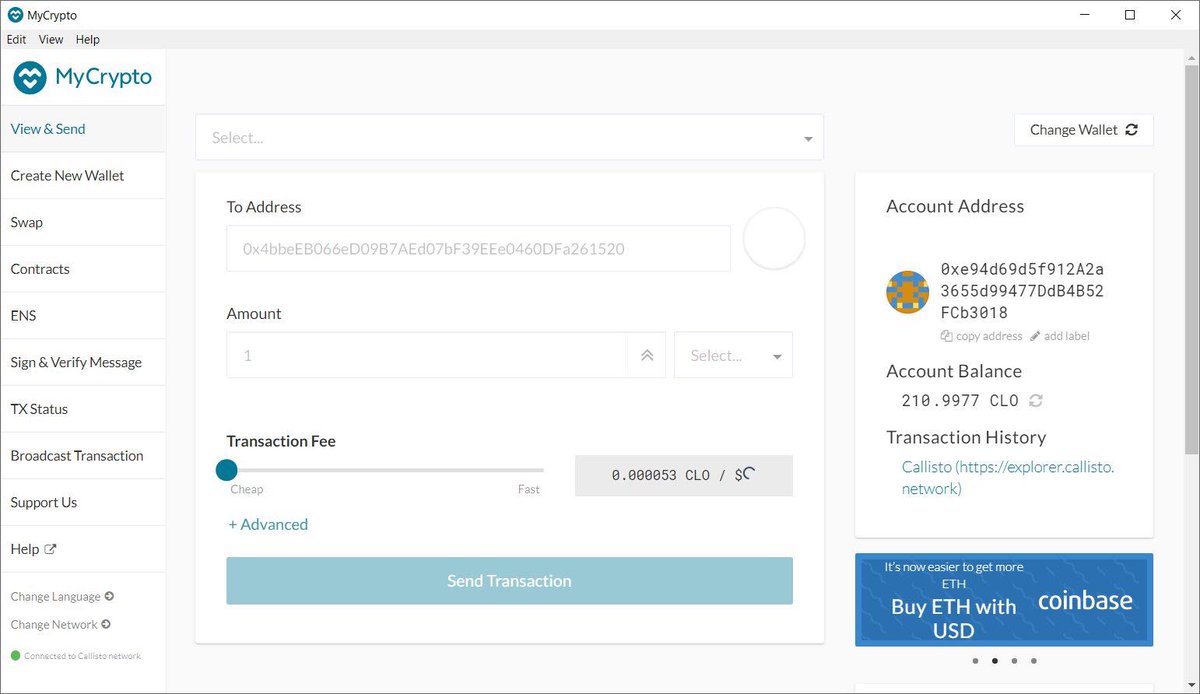Click the copy address icon

(x=946, y=336)
